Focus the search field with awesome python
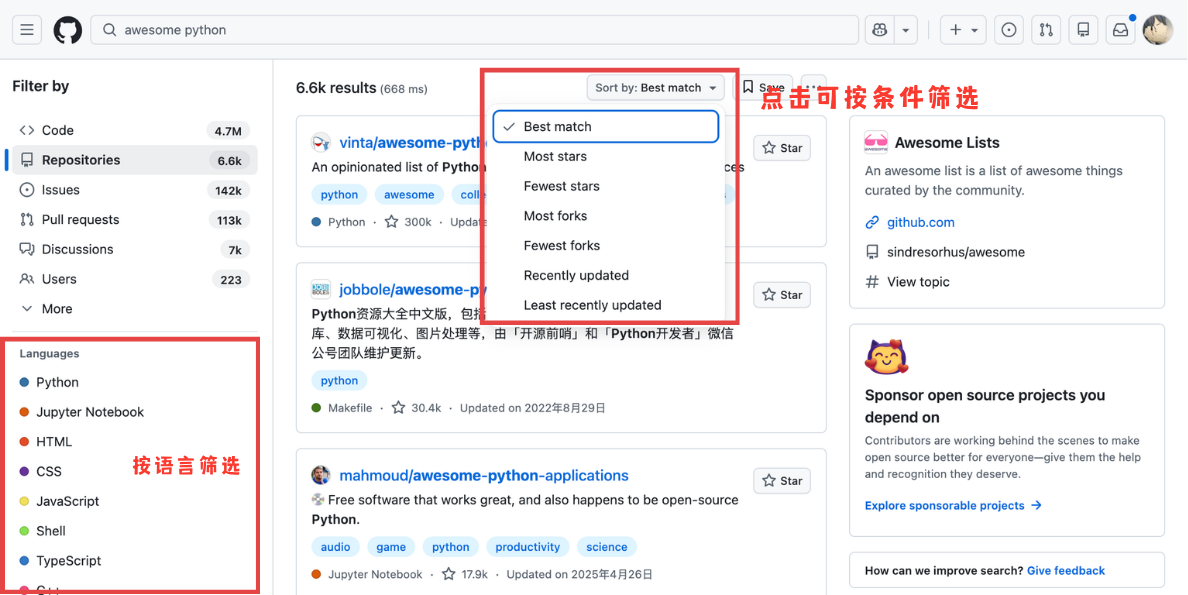The width and height of the screenshot is (1188, 595). tap(474, 30)
